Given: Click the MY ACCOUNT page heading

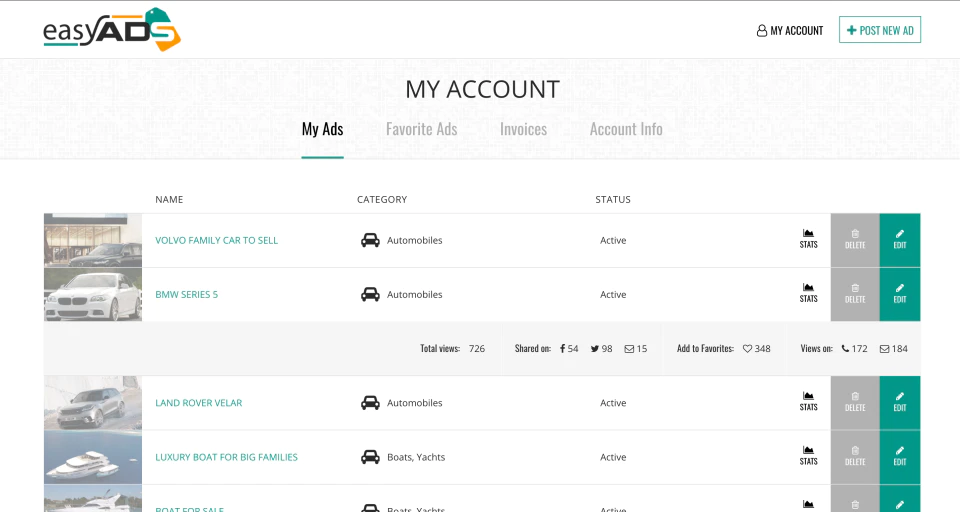Looking at the screenshot, I should (482, 89).
